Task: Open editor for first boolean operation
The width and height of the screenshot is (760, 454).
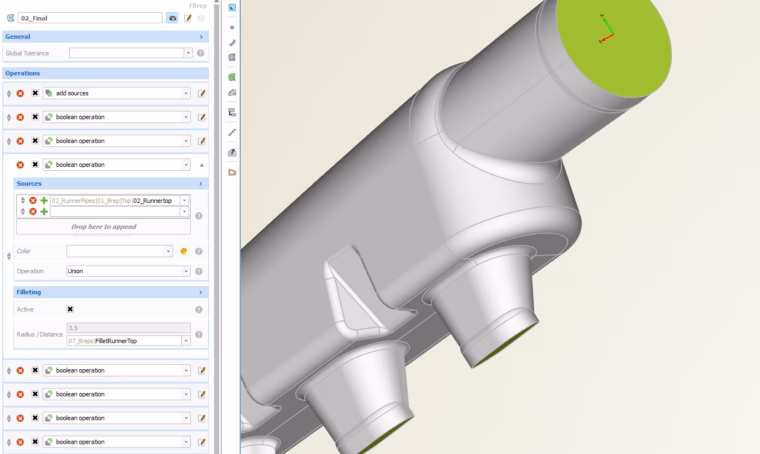Action: [x=202, y=117]
